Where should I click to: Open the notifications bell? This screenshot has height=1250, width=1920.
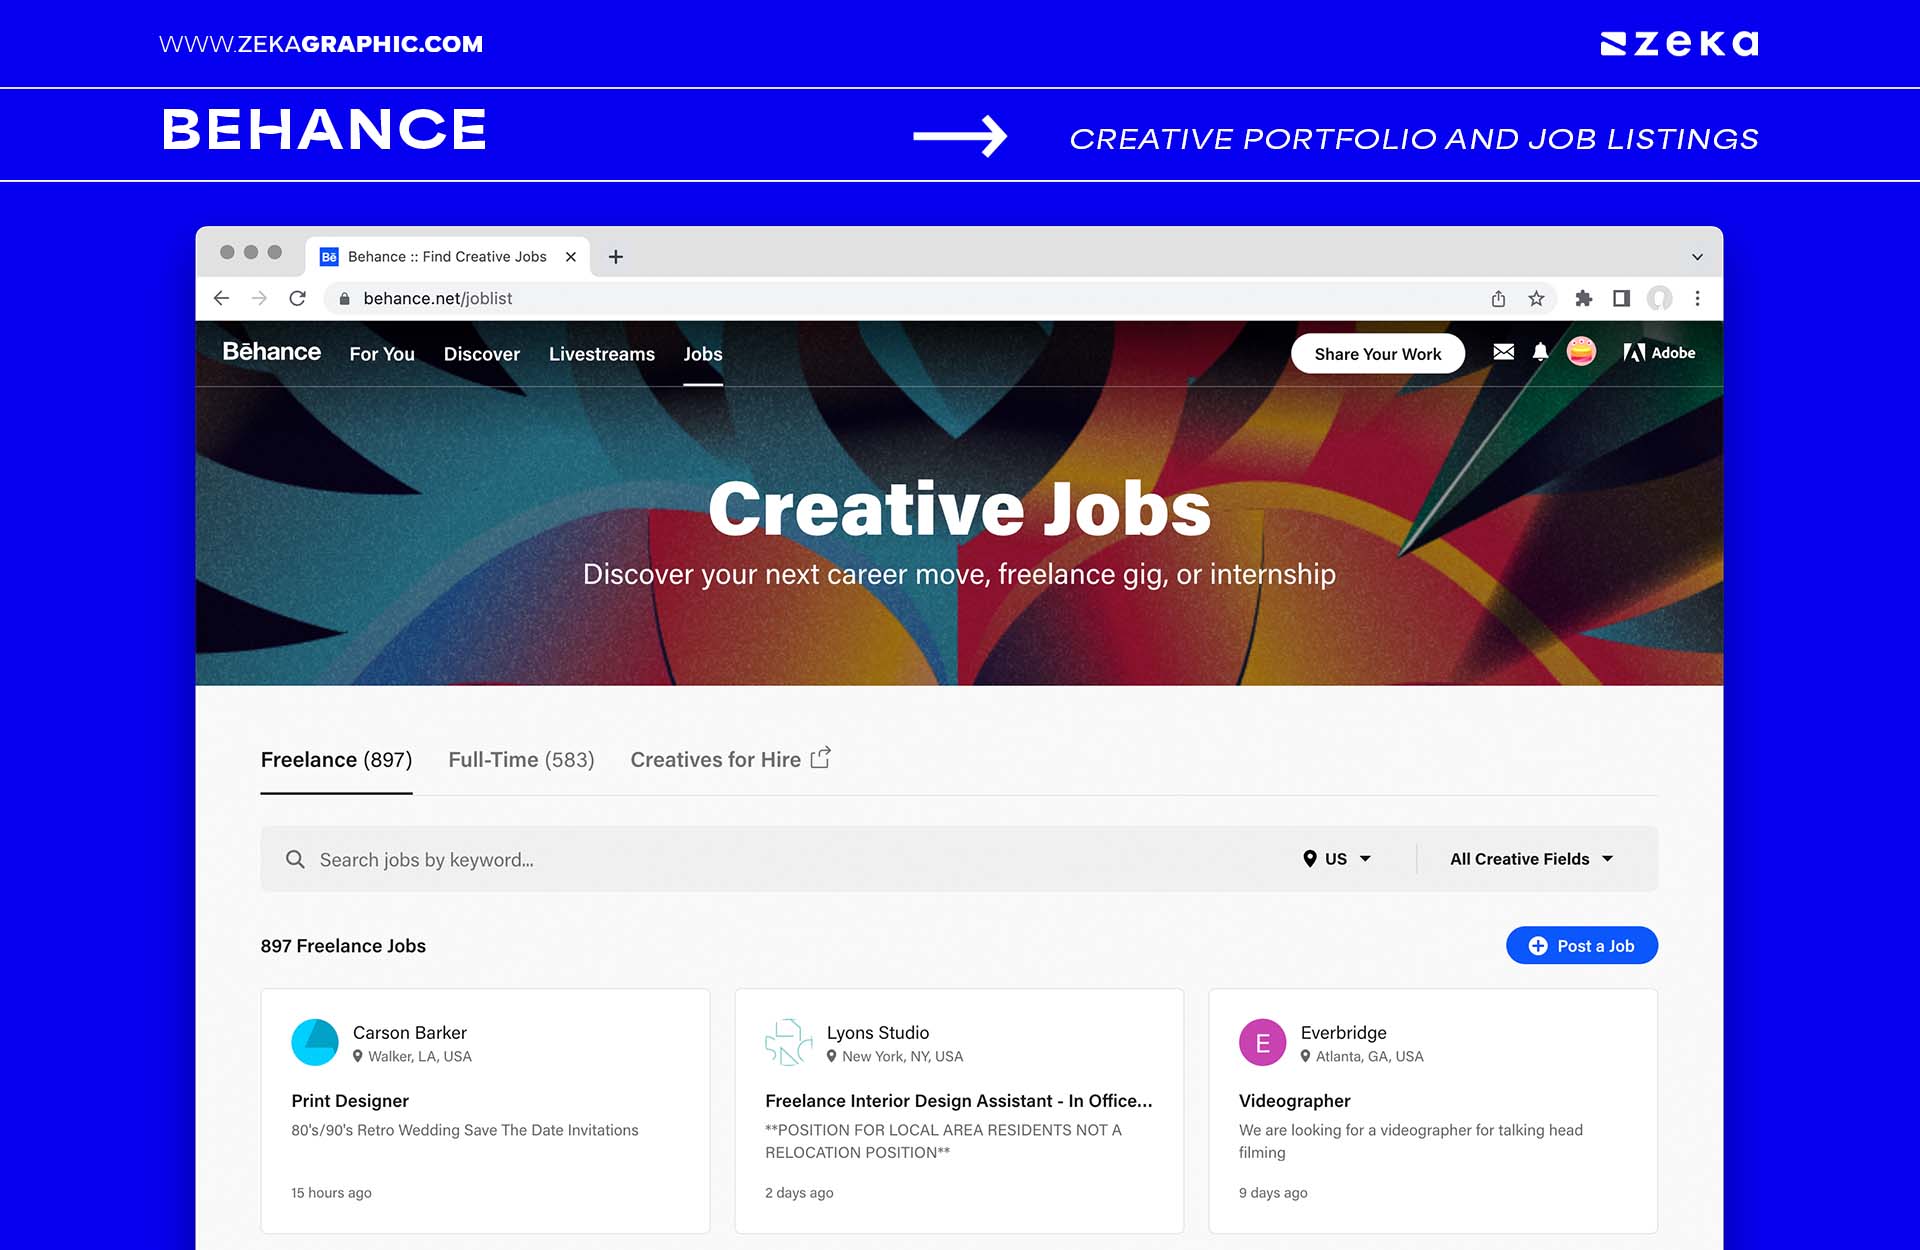pyautogui.click(x=1541, y=353)
